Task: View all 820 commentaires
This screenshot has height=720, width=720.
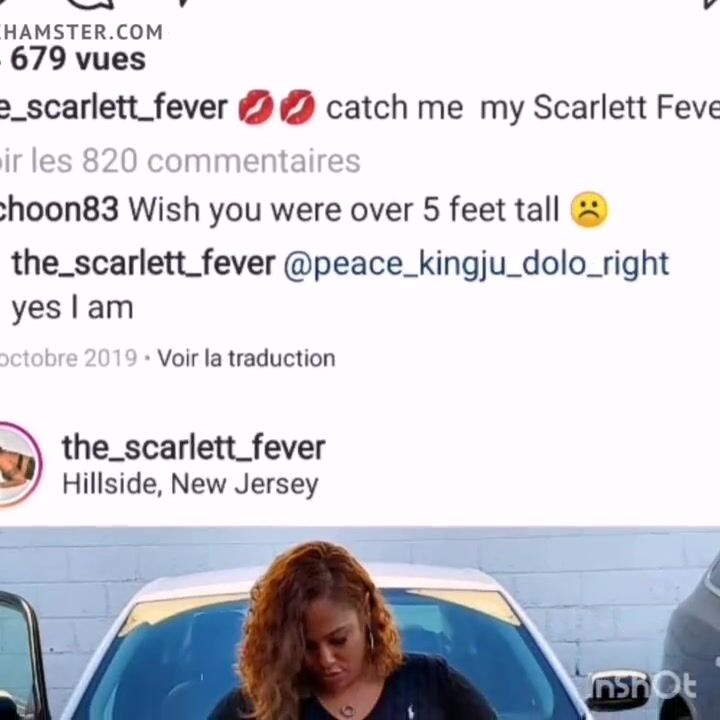Action: point(180,161)
